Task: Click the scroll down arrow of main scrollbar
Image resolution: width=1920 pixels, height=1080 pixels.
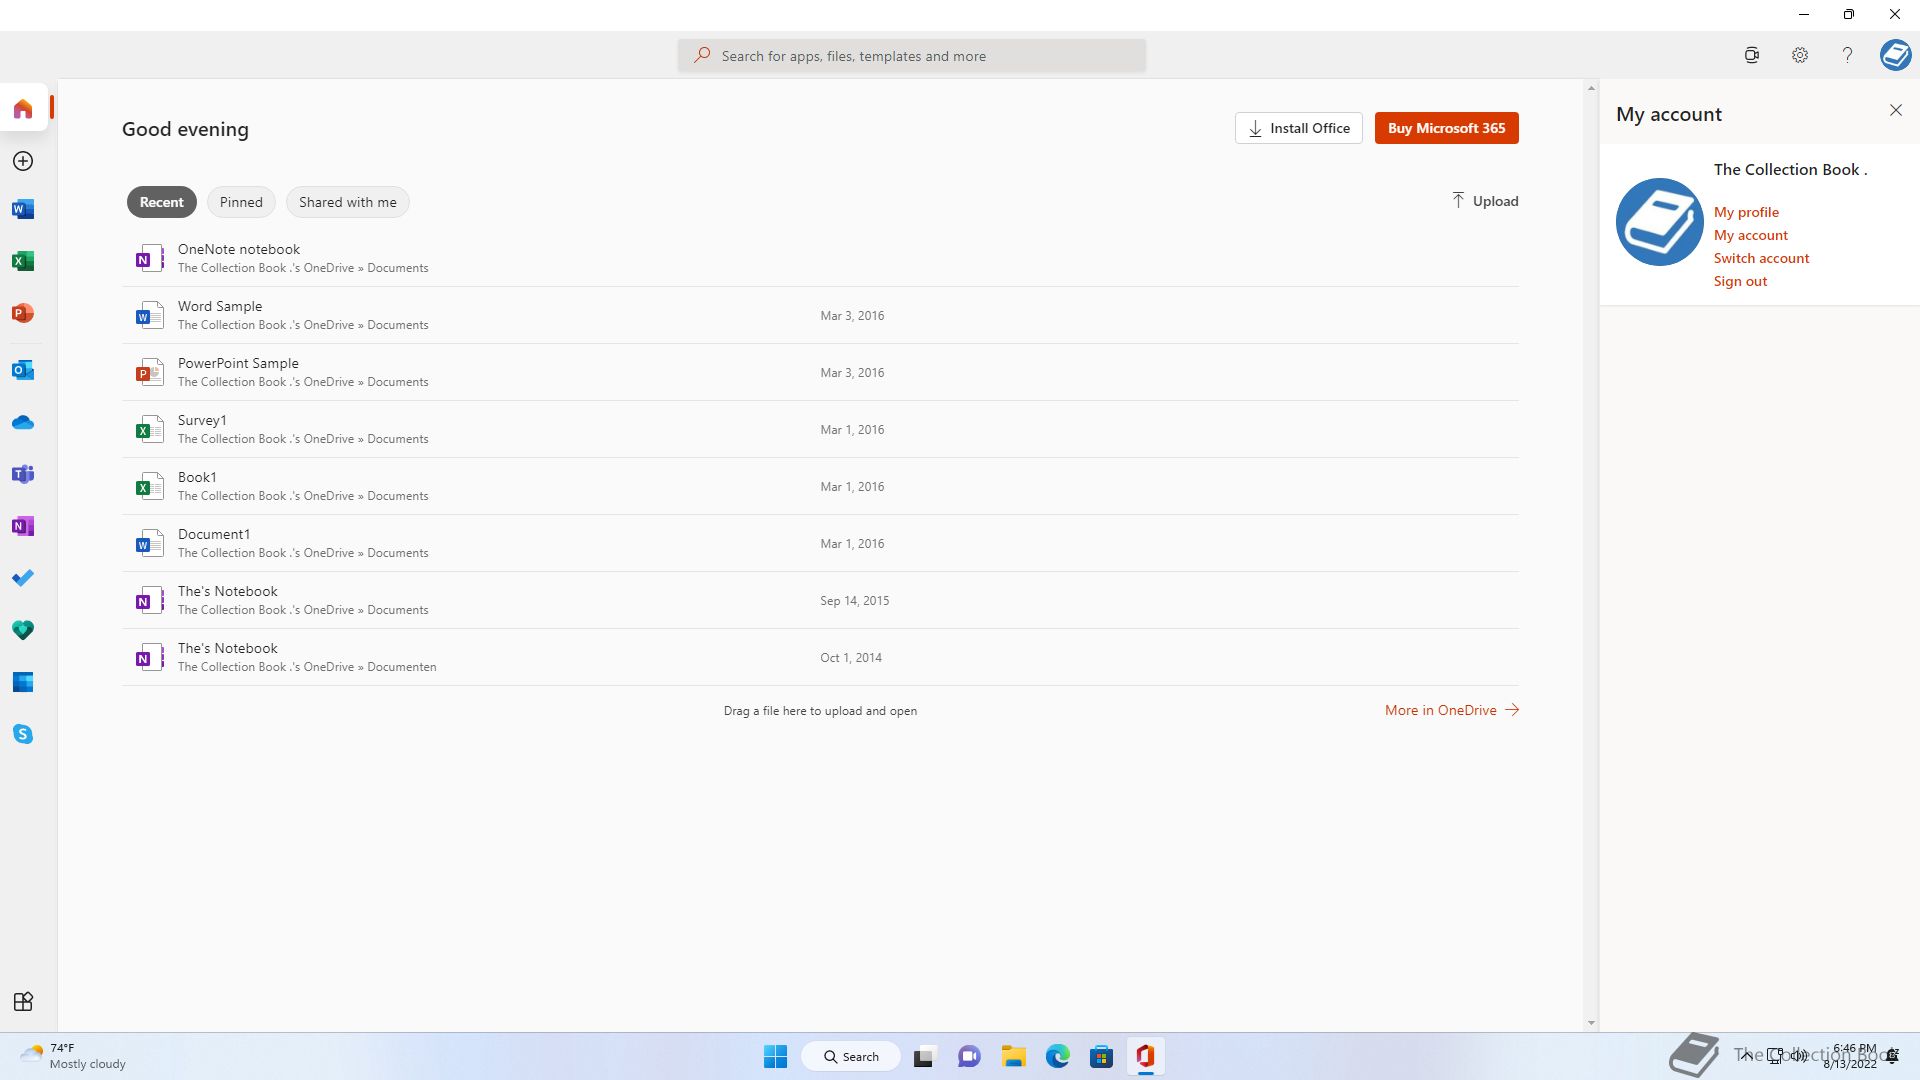Action: [1591, 1023]
